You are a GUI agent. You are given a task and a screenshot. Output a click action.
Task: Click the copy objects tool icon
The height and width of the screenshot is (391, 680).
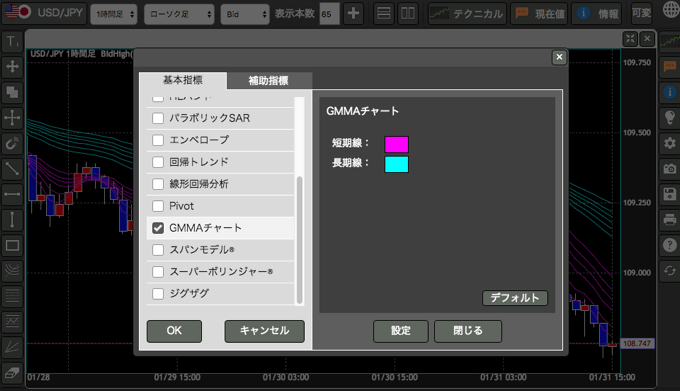pyautogui.click(x=12, y=92)
